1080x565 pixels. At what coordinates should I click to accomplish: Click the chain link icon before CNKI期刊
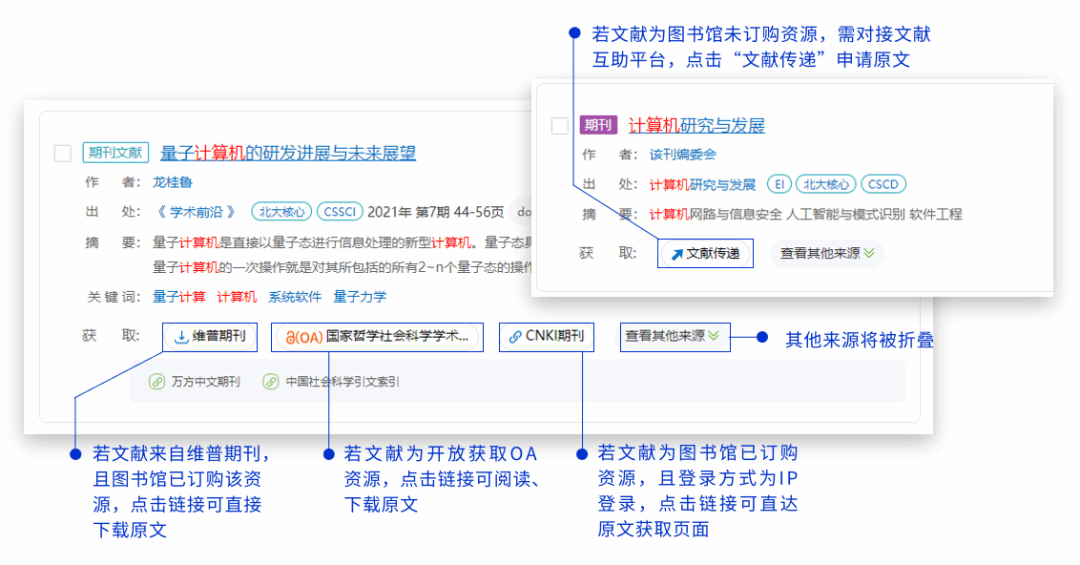coord(516,337)
